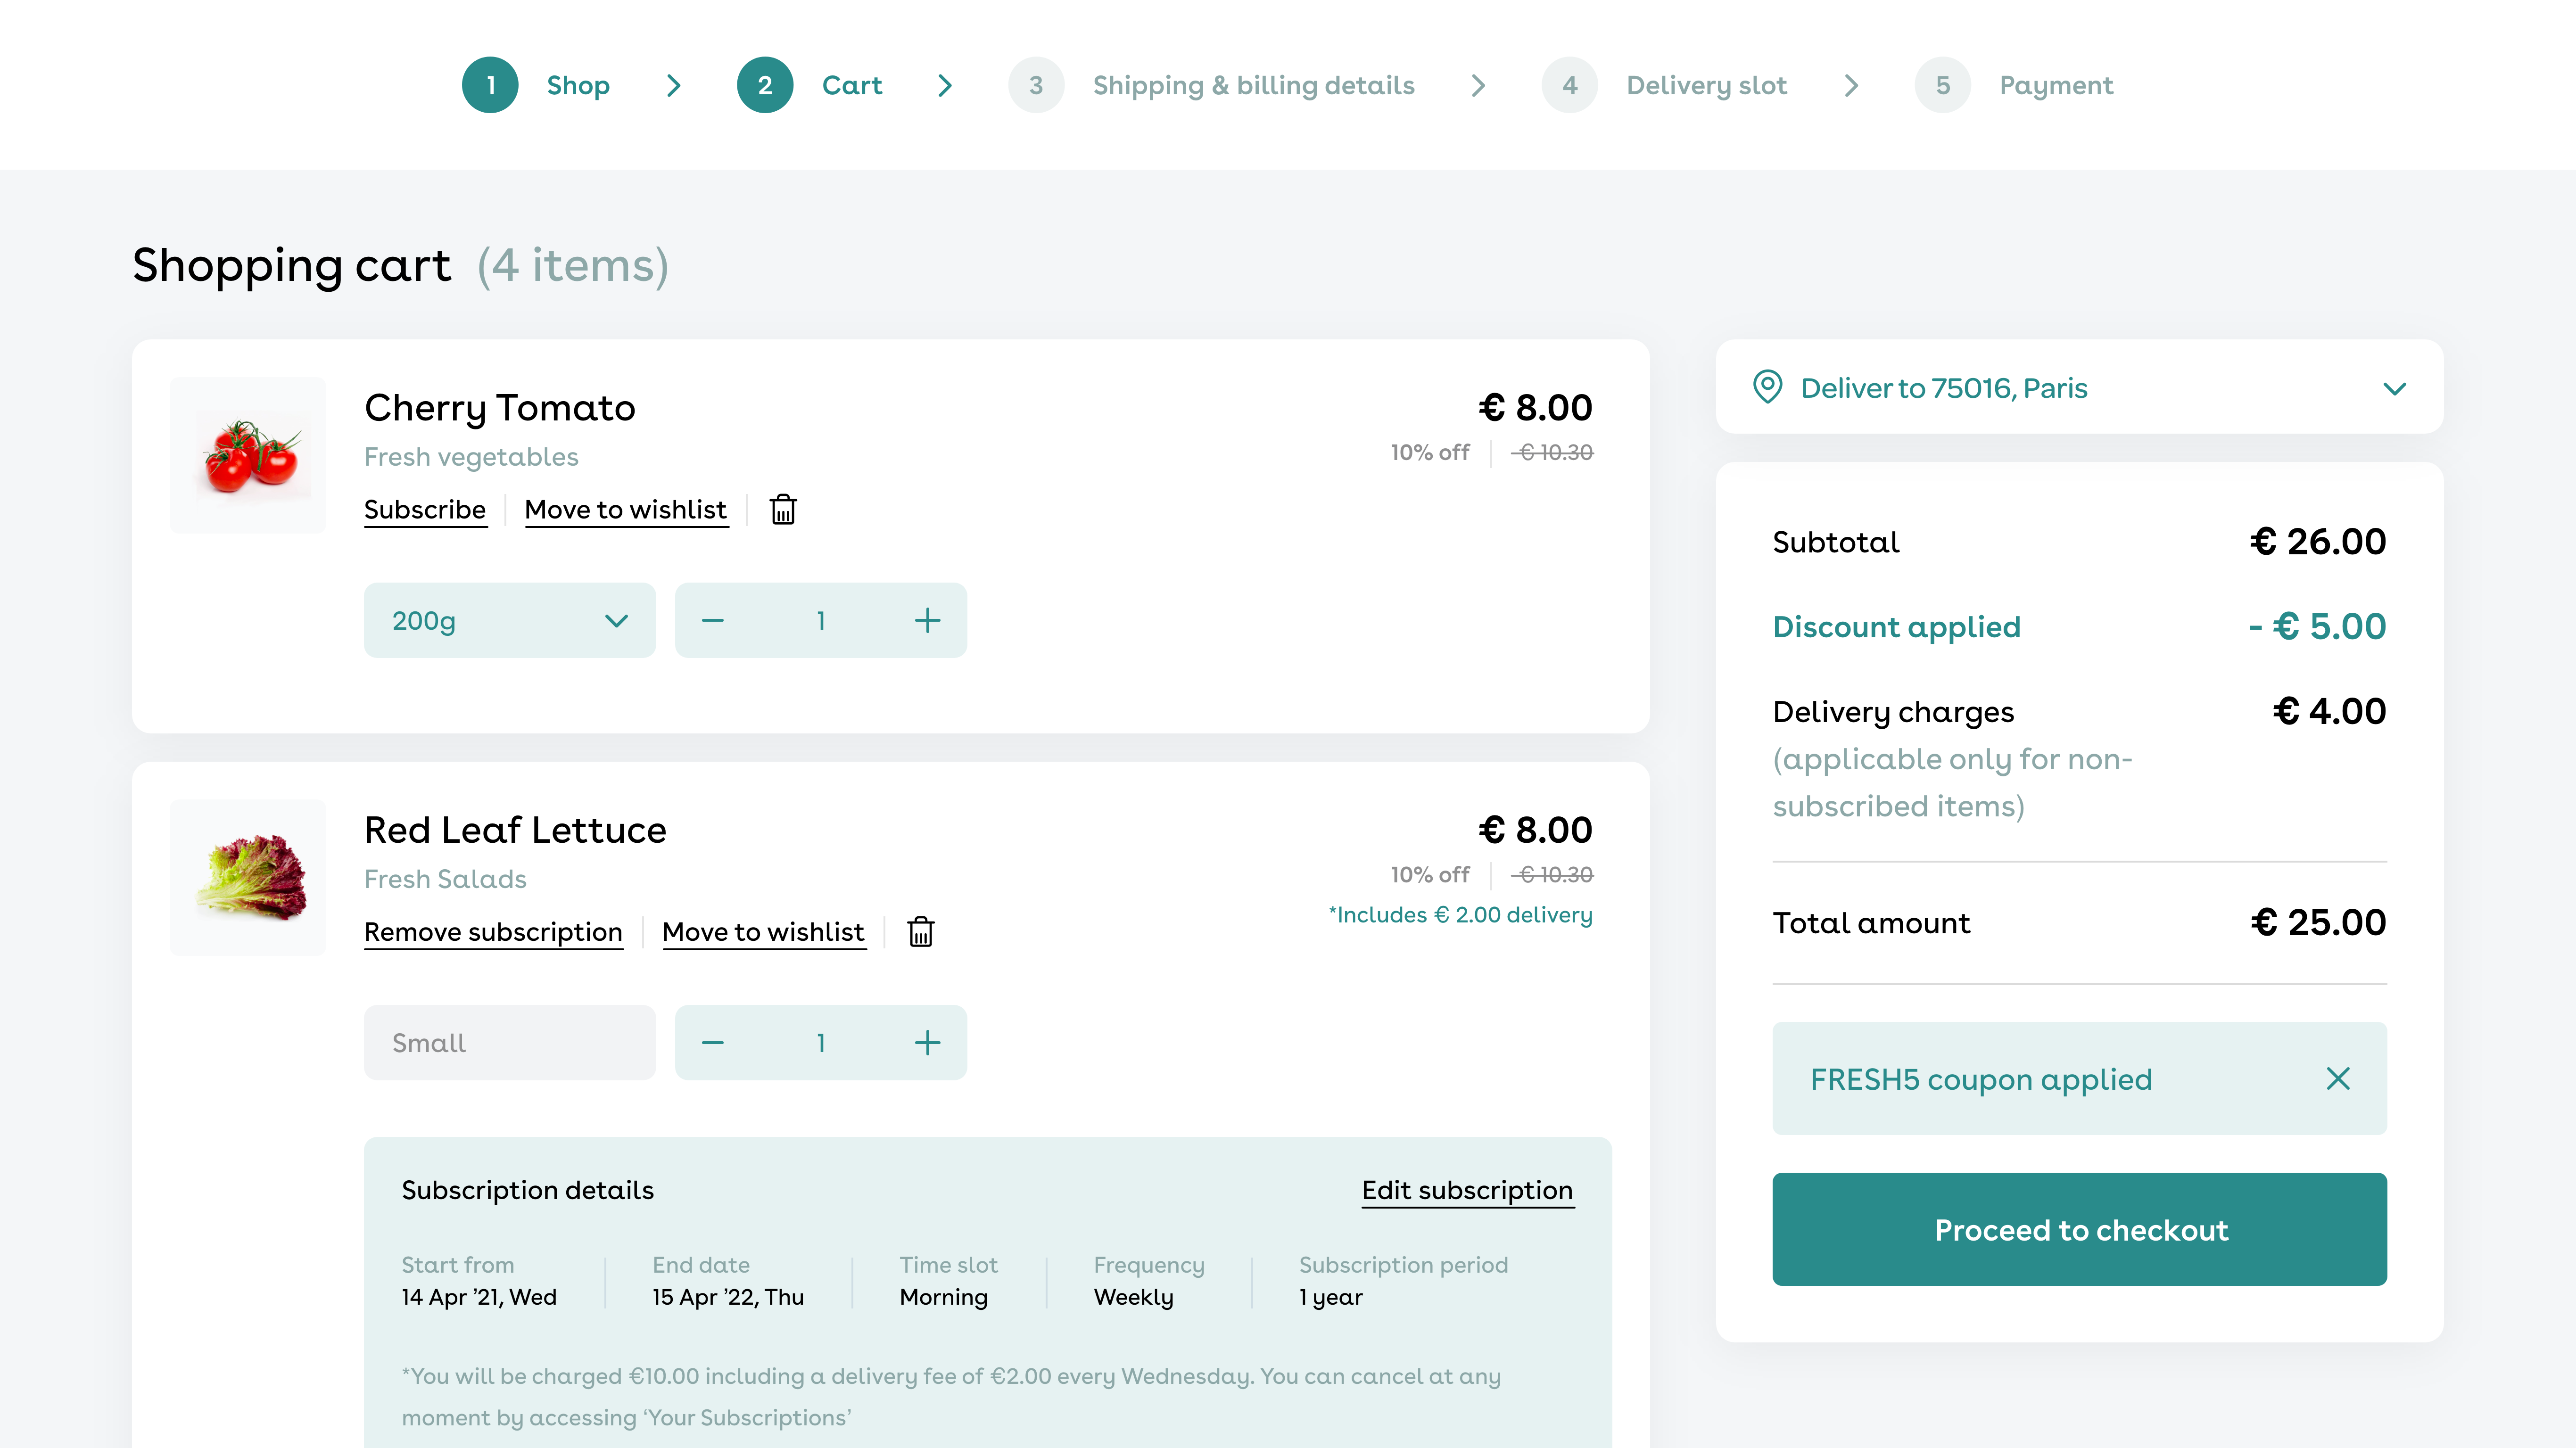Click the plus icon on Red Leaf Lettuce quantity
Image resolution: width=2576 pixels, height=1448 pixels.
point(927,1041)
